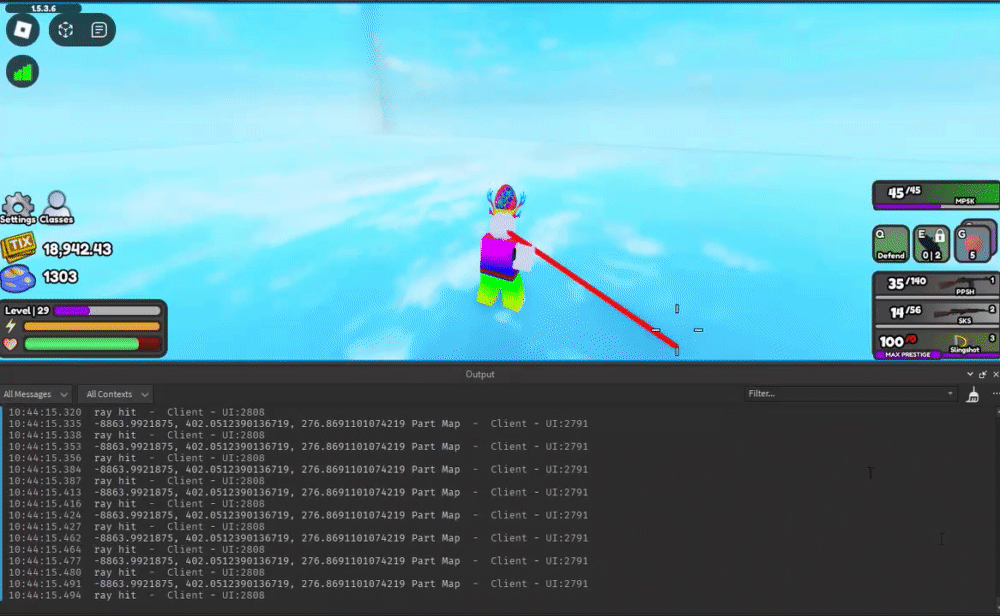Click the version 1.5.3.6 label

click(43, 8)
